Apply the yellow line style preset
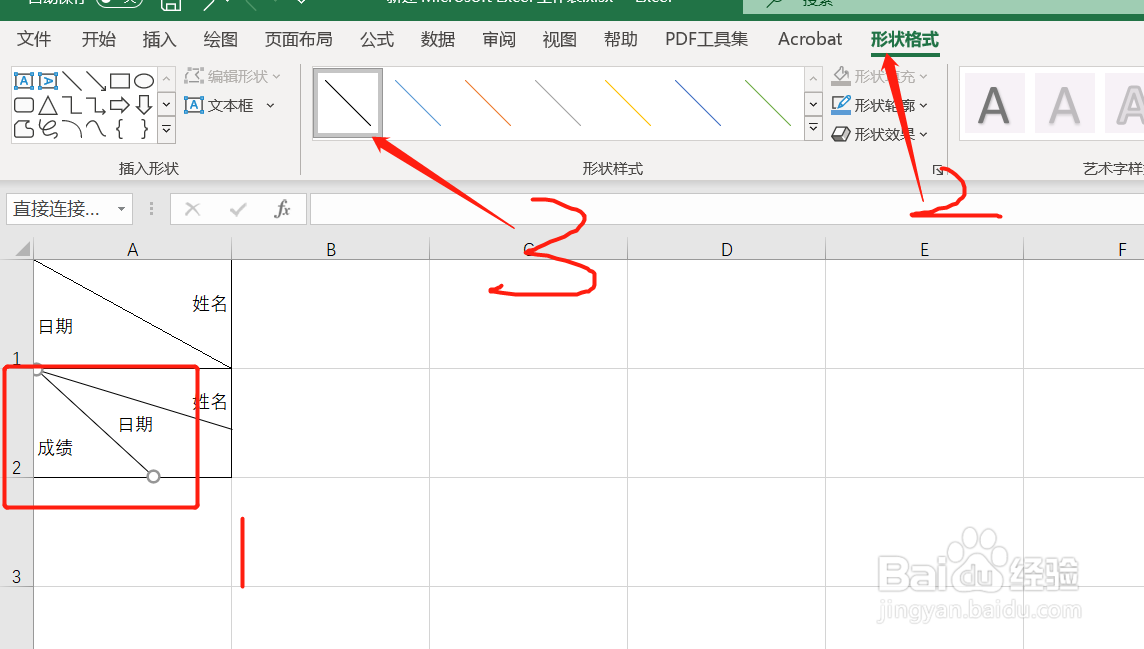This screenshot has height=649, width=1144. pos(627,103)
